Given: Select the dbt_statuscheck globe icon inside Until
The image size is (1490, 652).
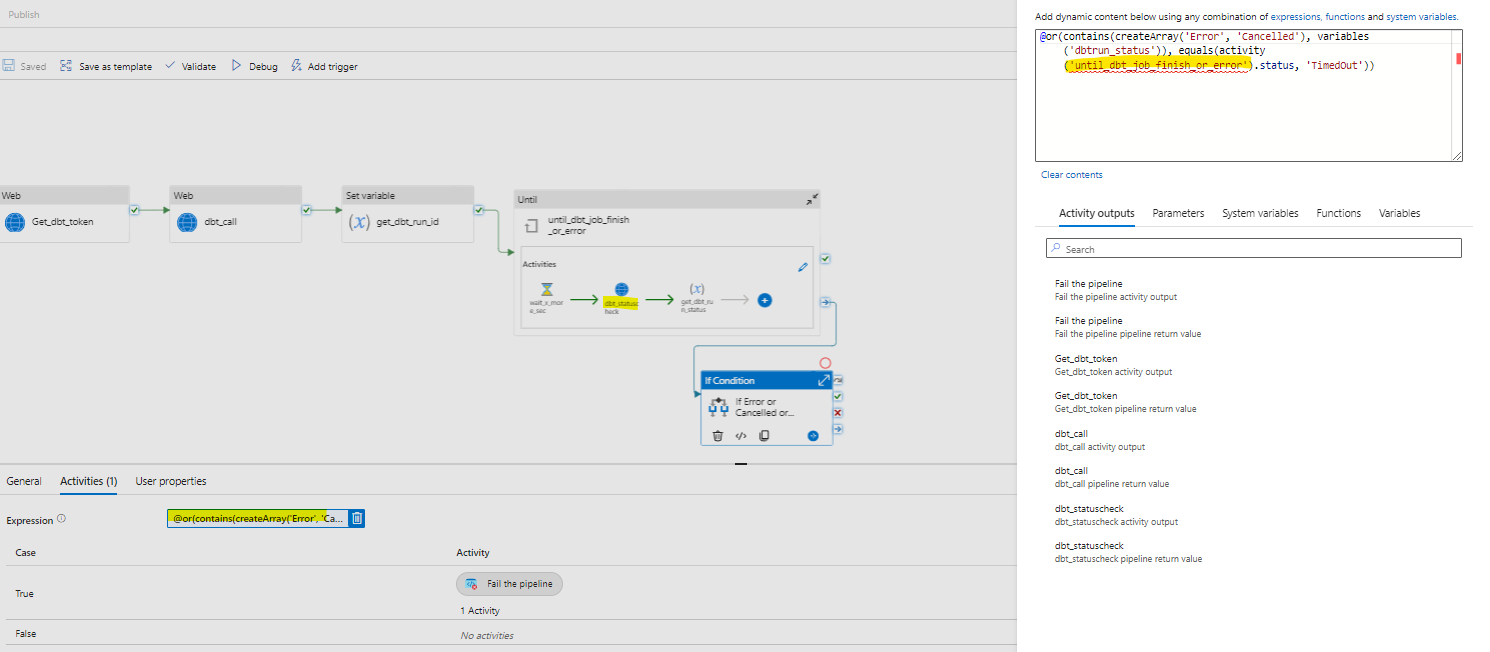Looking at the screenshot, I should click(621, 289).
